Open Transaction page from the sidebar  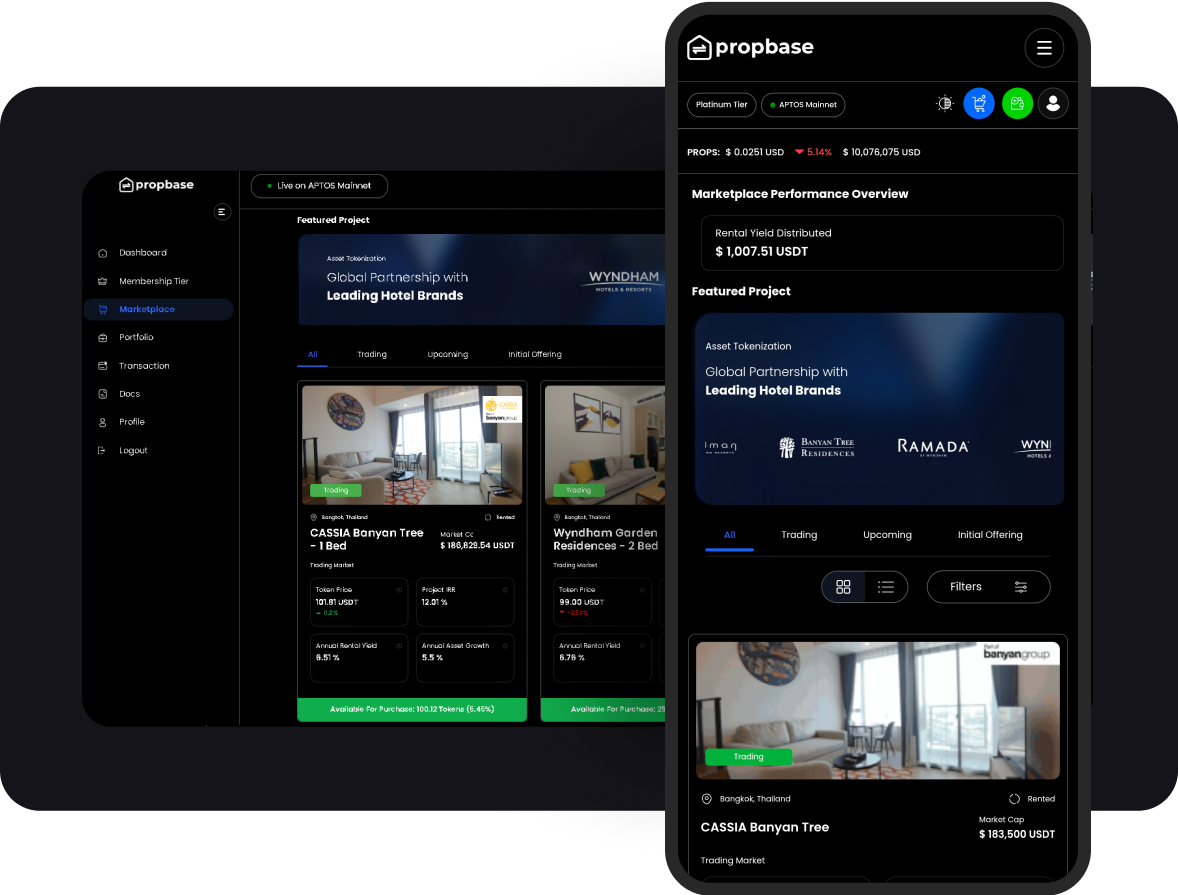tap(144, 366)
